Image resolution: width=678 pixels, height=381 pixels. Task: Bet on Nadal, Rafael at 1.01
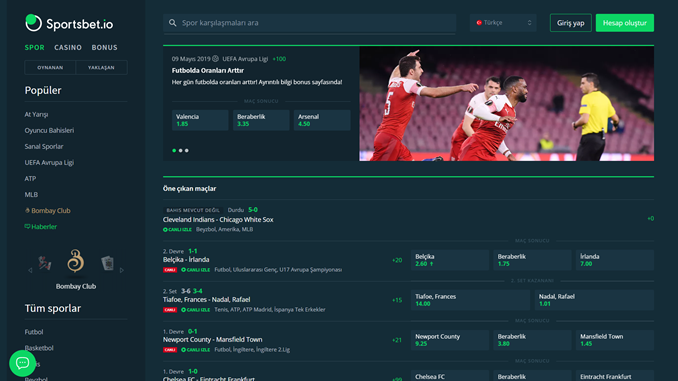(x=595, y=300)
